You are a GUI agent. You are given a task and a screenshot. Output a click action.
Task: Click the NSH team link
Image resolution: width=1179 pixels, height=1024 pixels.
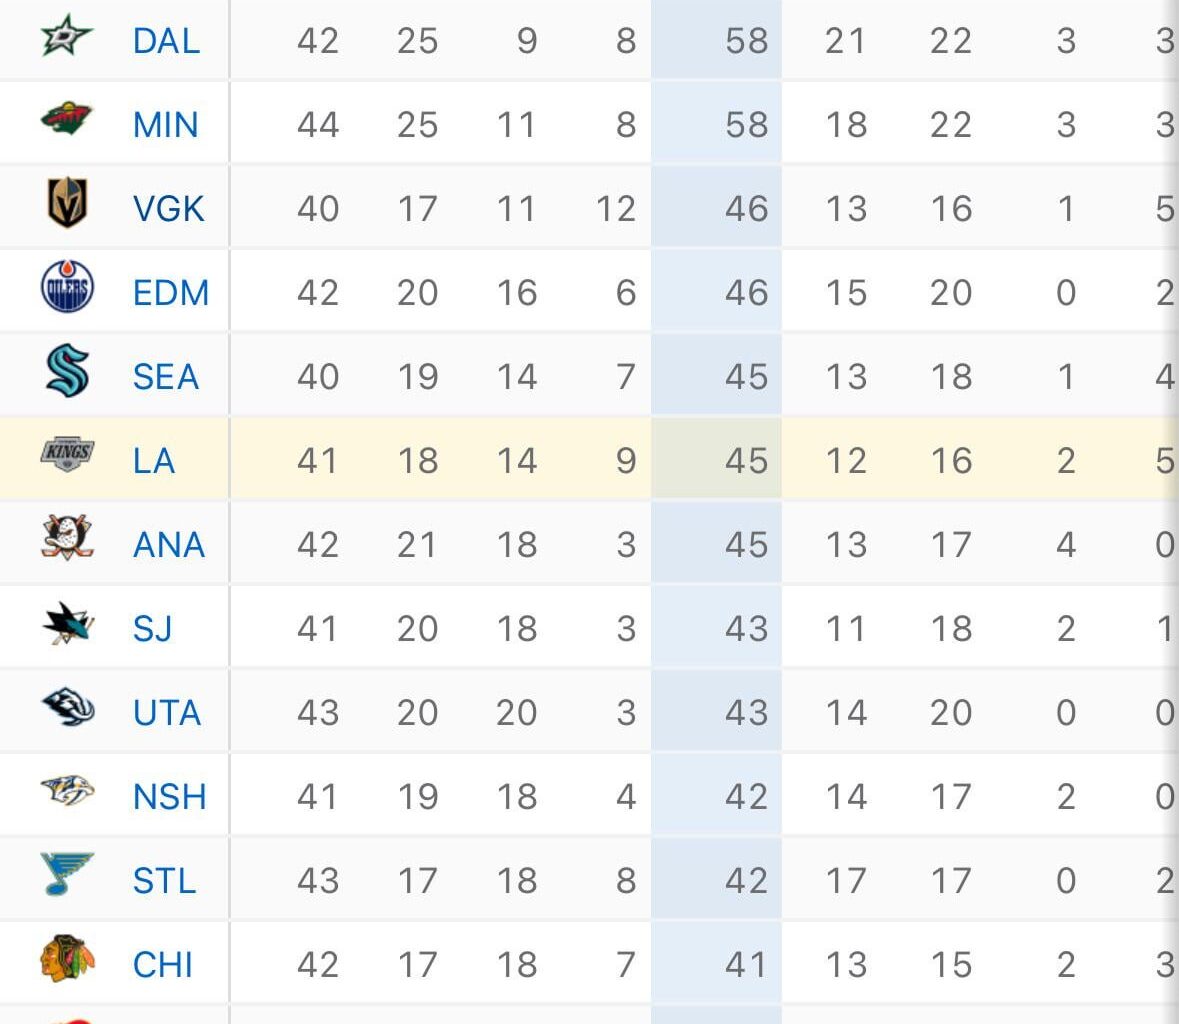coord(169,796)
